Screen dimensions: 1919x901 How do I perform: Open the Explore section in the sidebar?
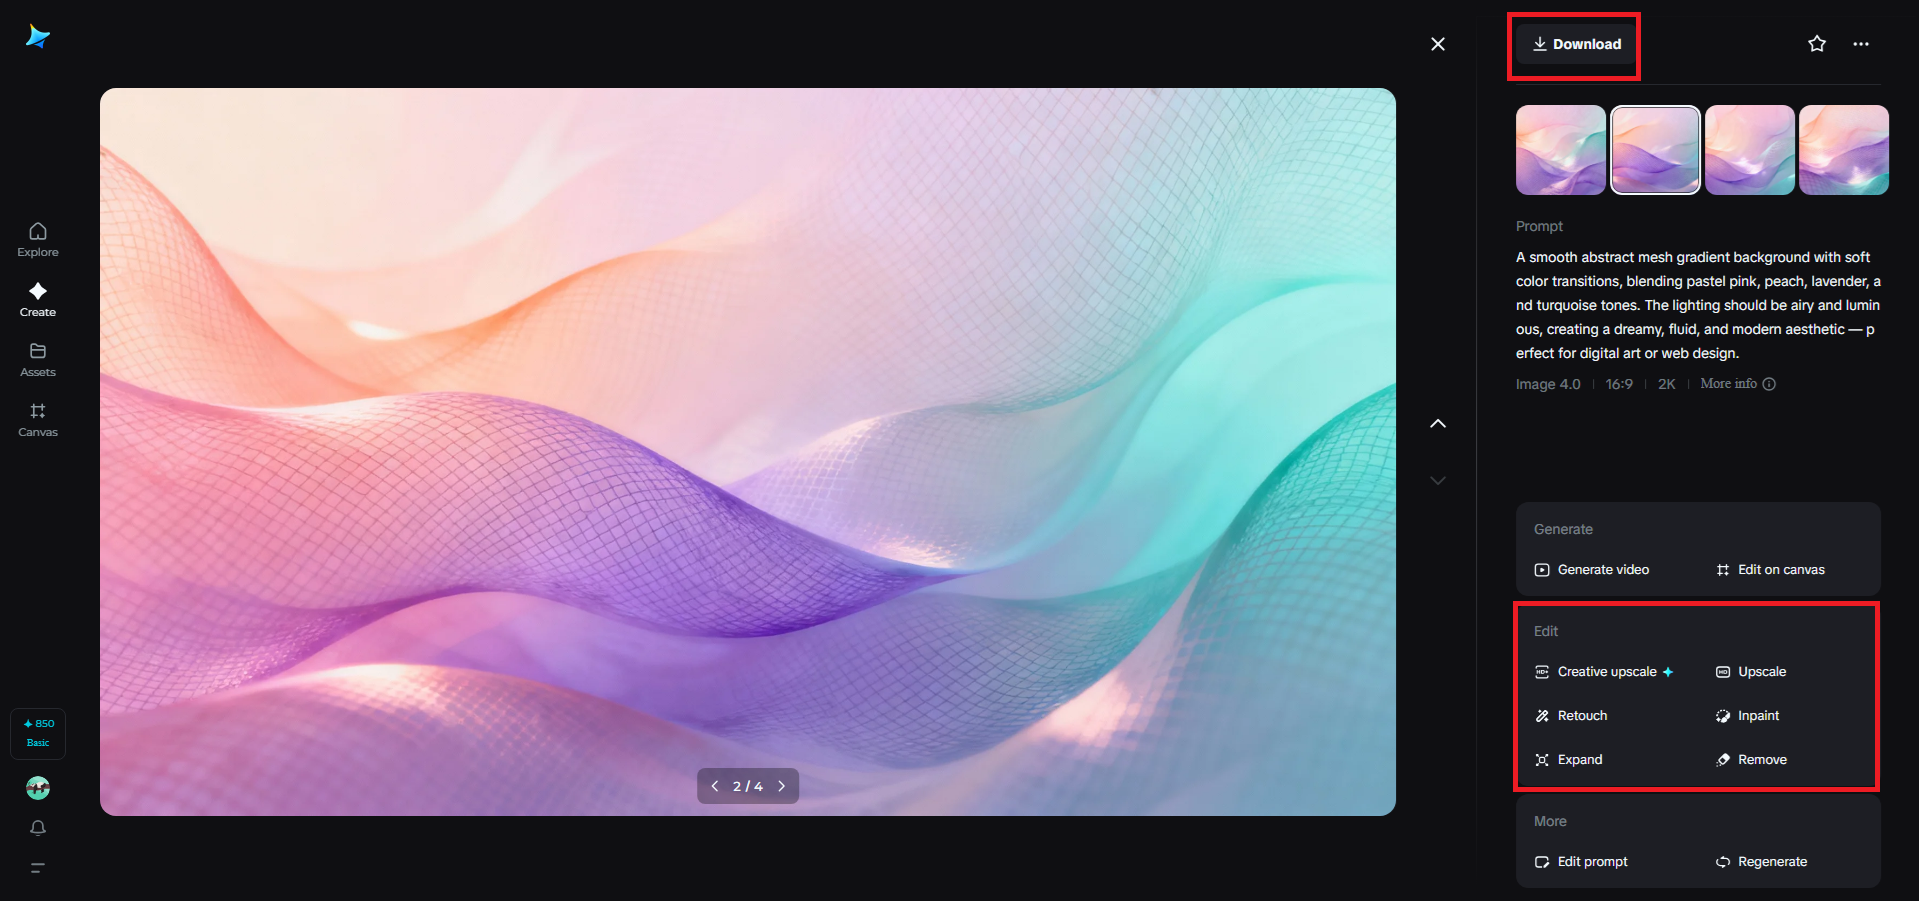37,238
